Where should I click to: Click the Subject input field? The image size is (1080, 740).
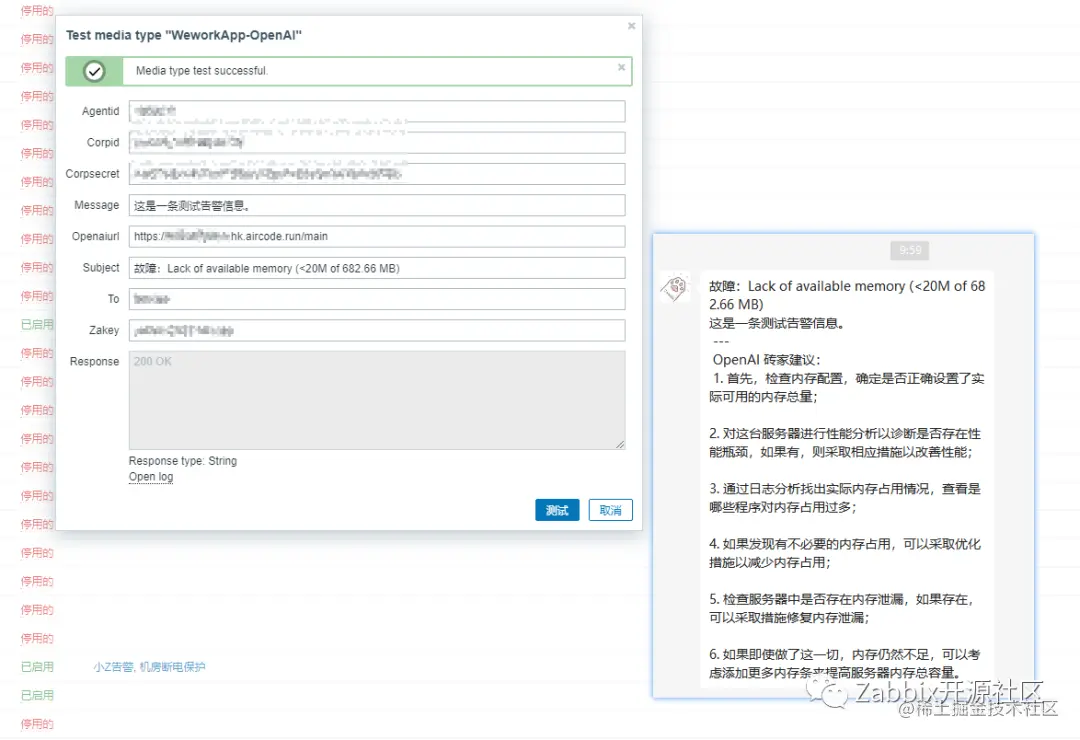pyautogui.click(x=377, y=268)
